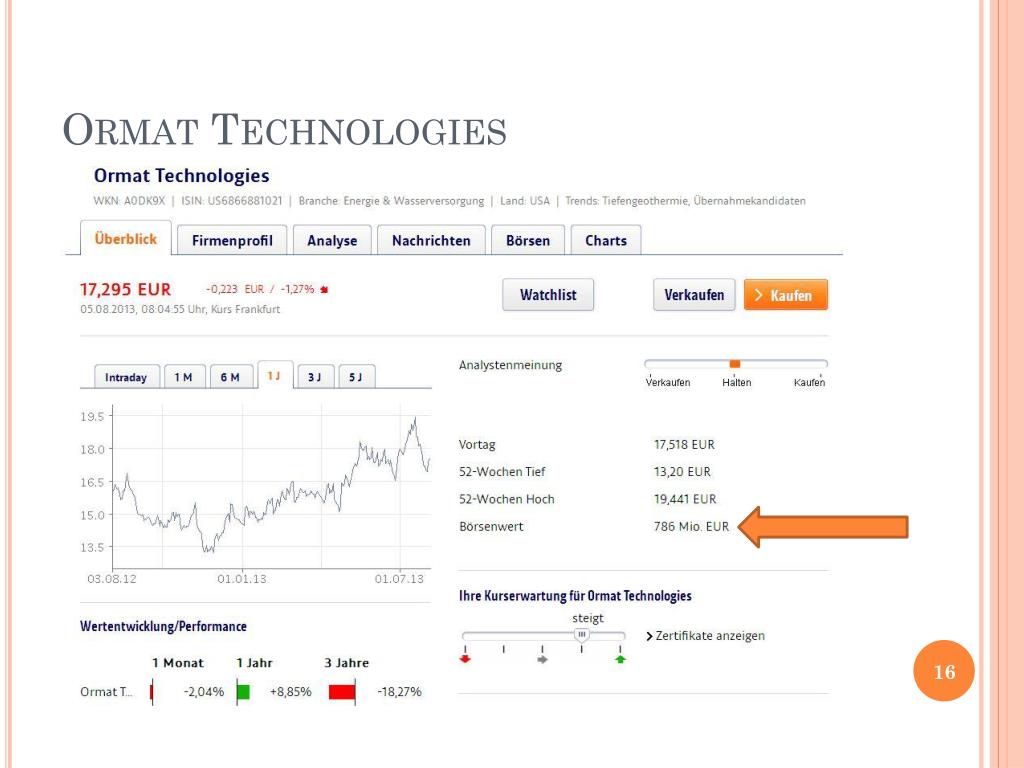Click the red price-down arrow icon
The image size is (1024, 768).
(324, 289)
